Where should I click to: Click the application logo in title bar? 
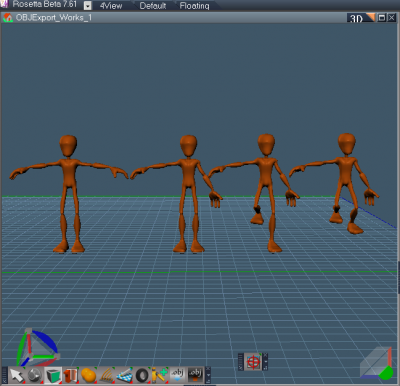click(4, 4)
